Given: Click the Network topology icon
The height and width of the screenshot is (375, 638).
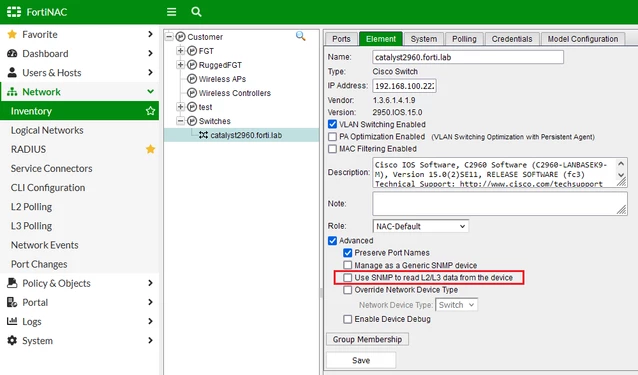Looking at the screenshot, I should click(12, 92).
